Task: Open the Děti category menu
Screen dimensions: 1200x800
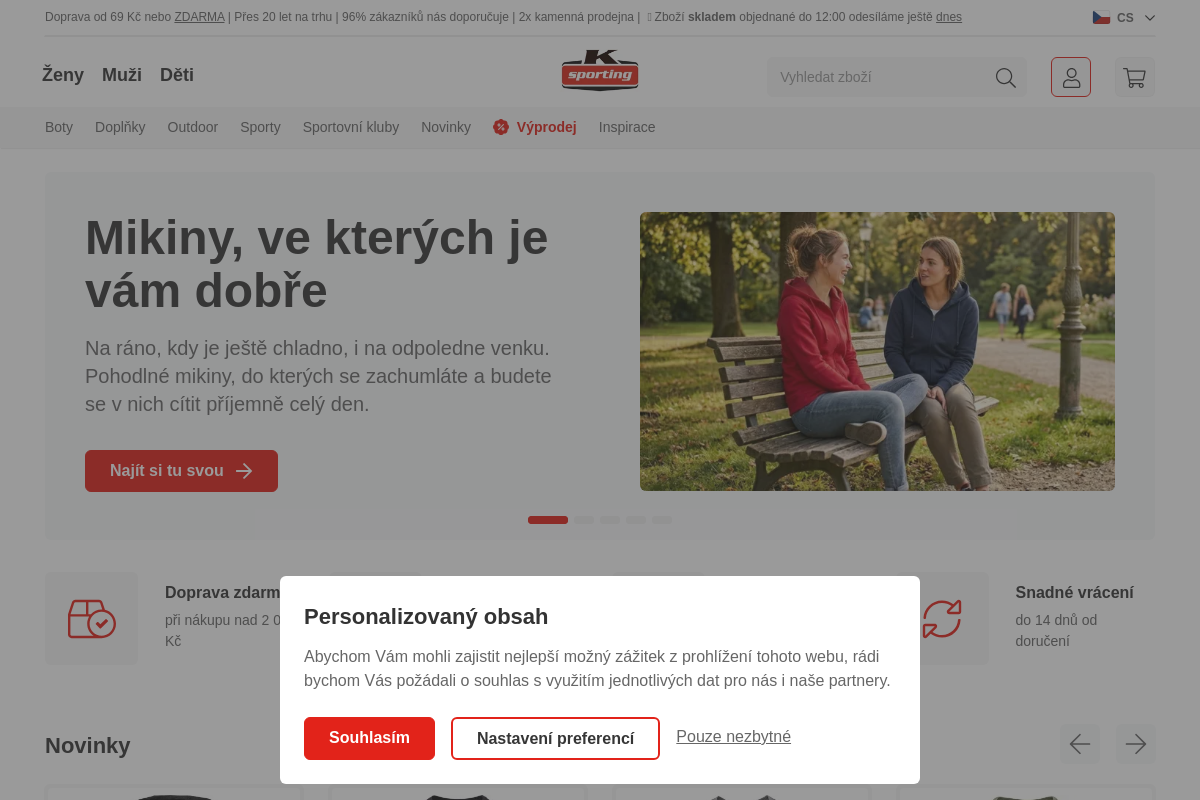Action: click(177, 75)
